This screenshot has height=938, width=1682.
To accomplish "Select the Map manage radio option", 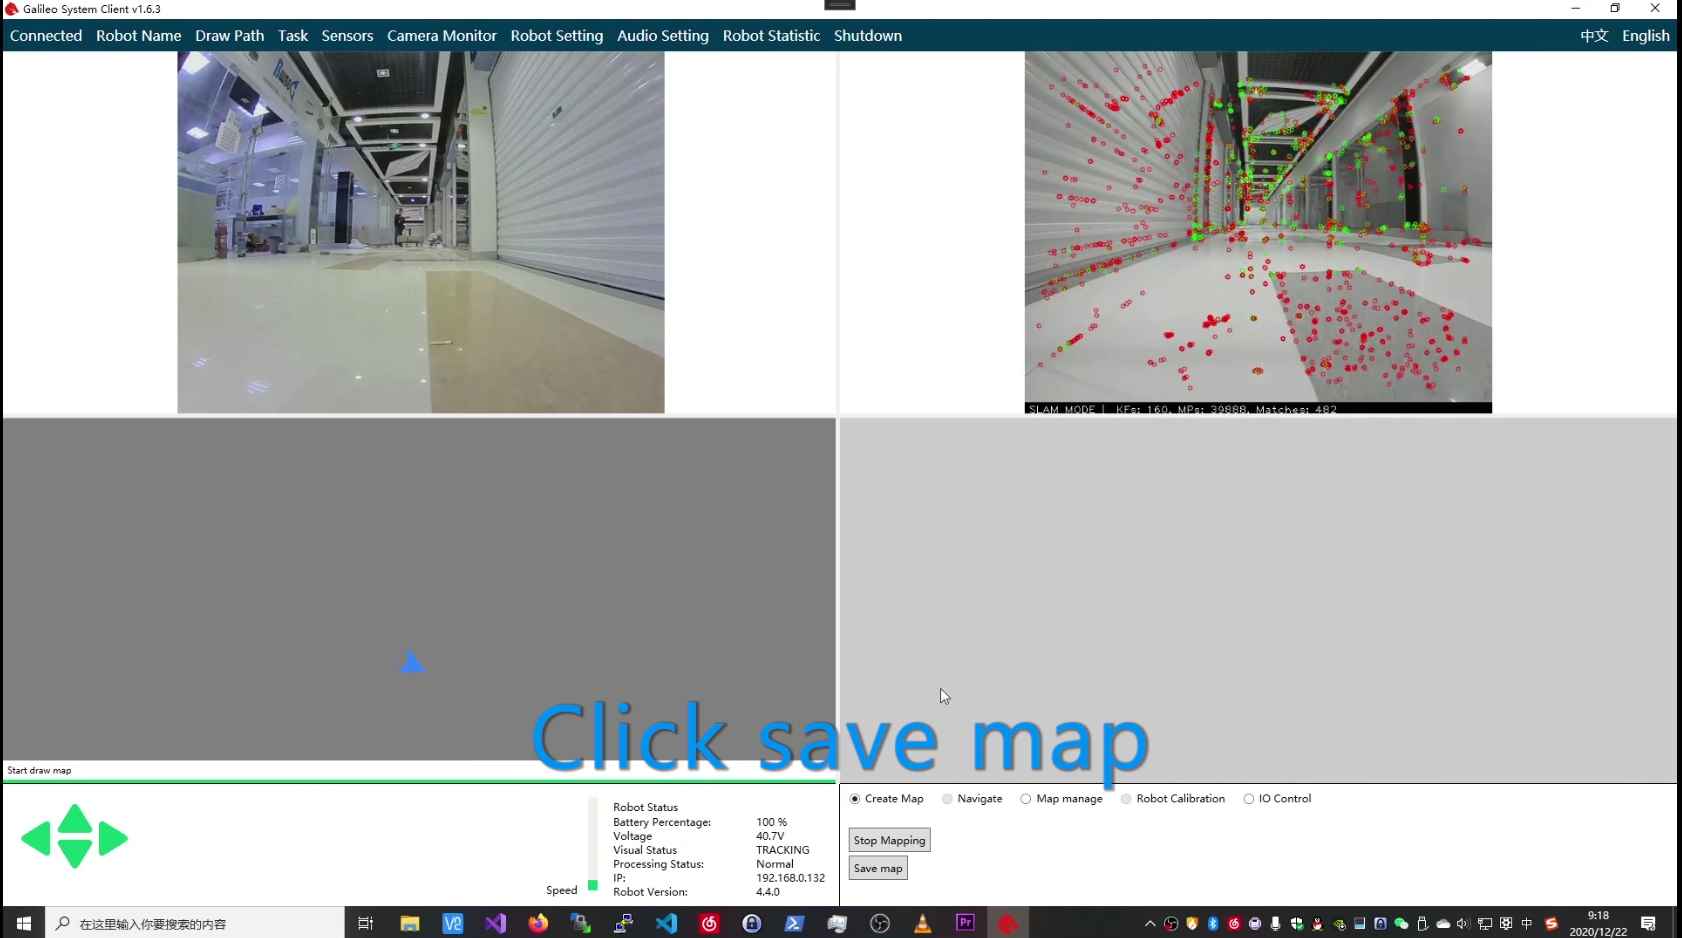I will pyautogui.click(x=1026, y=799).
